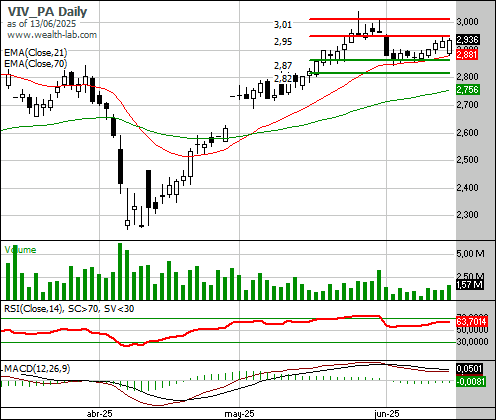
Task: Click the -0,0081 MACD histogram value tag
Action: [x=471, y=381]
